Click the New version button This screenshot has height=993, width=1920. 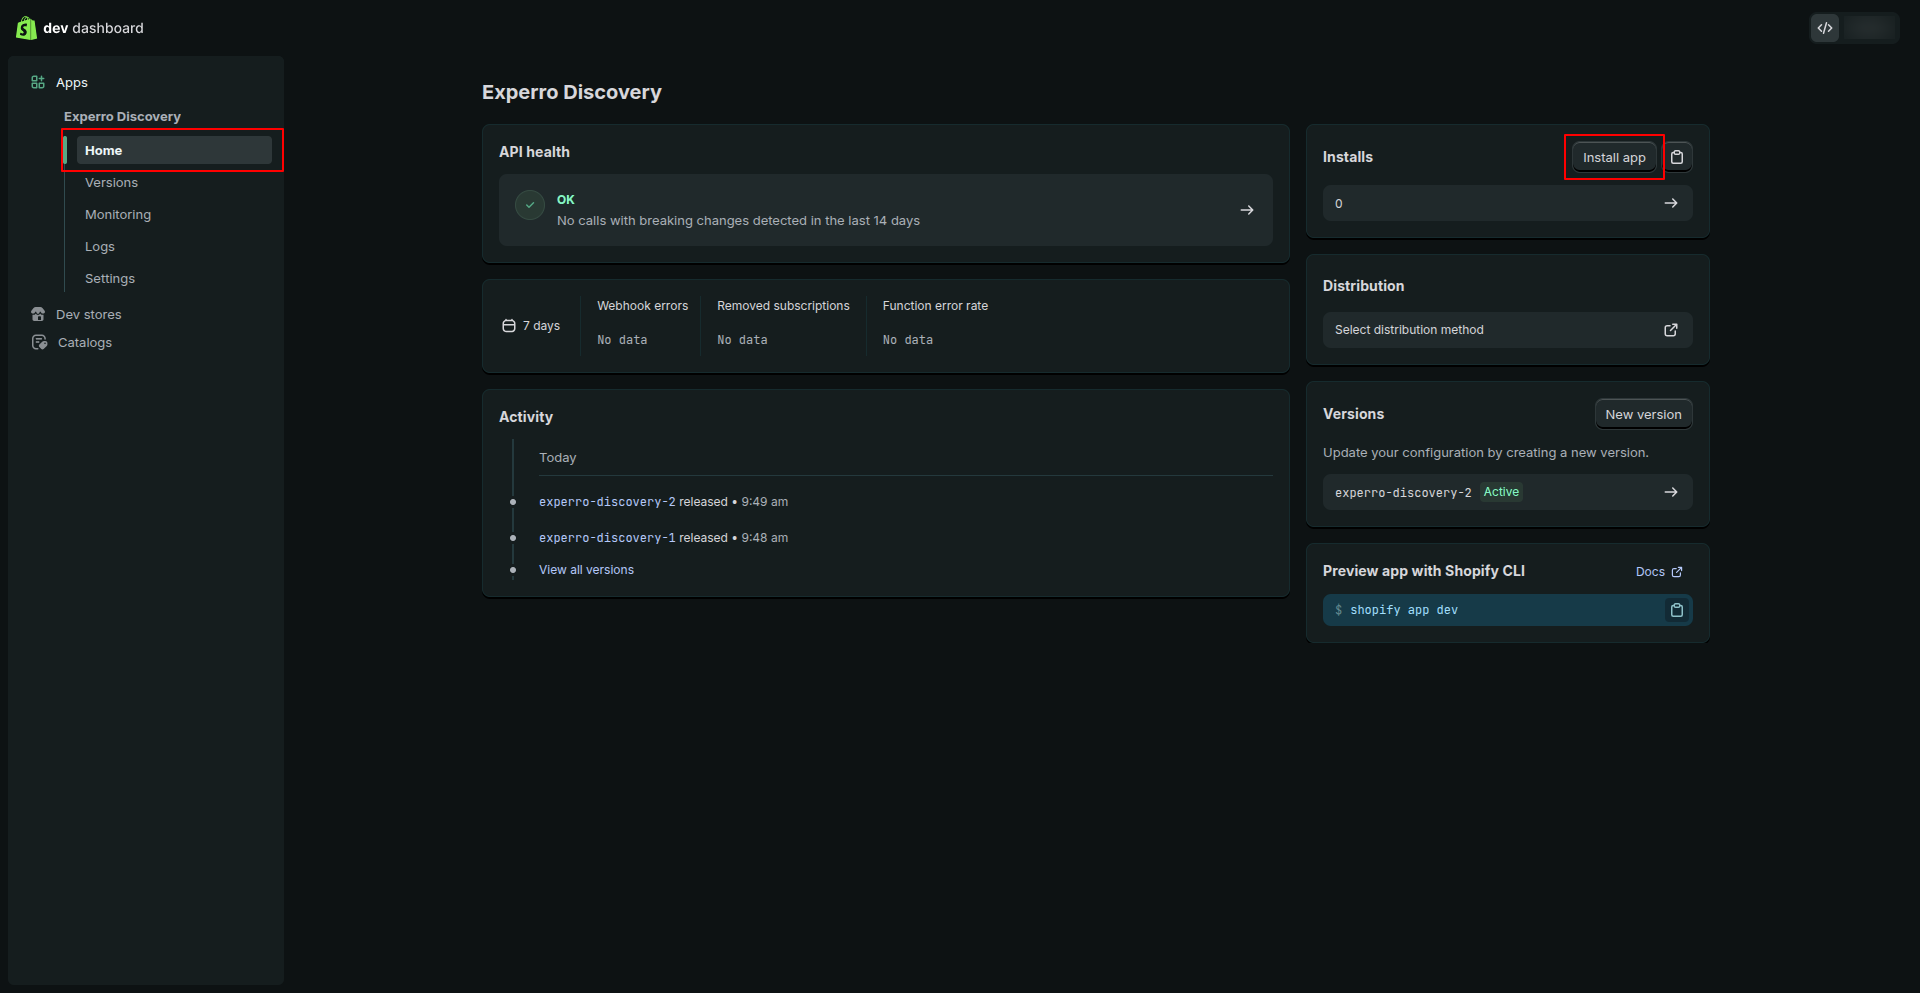click(x=1643, y=414)
